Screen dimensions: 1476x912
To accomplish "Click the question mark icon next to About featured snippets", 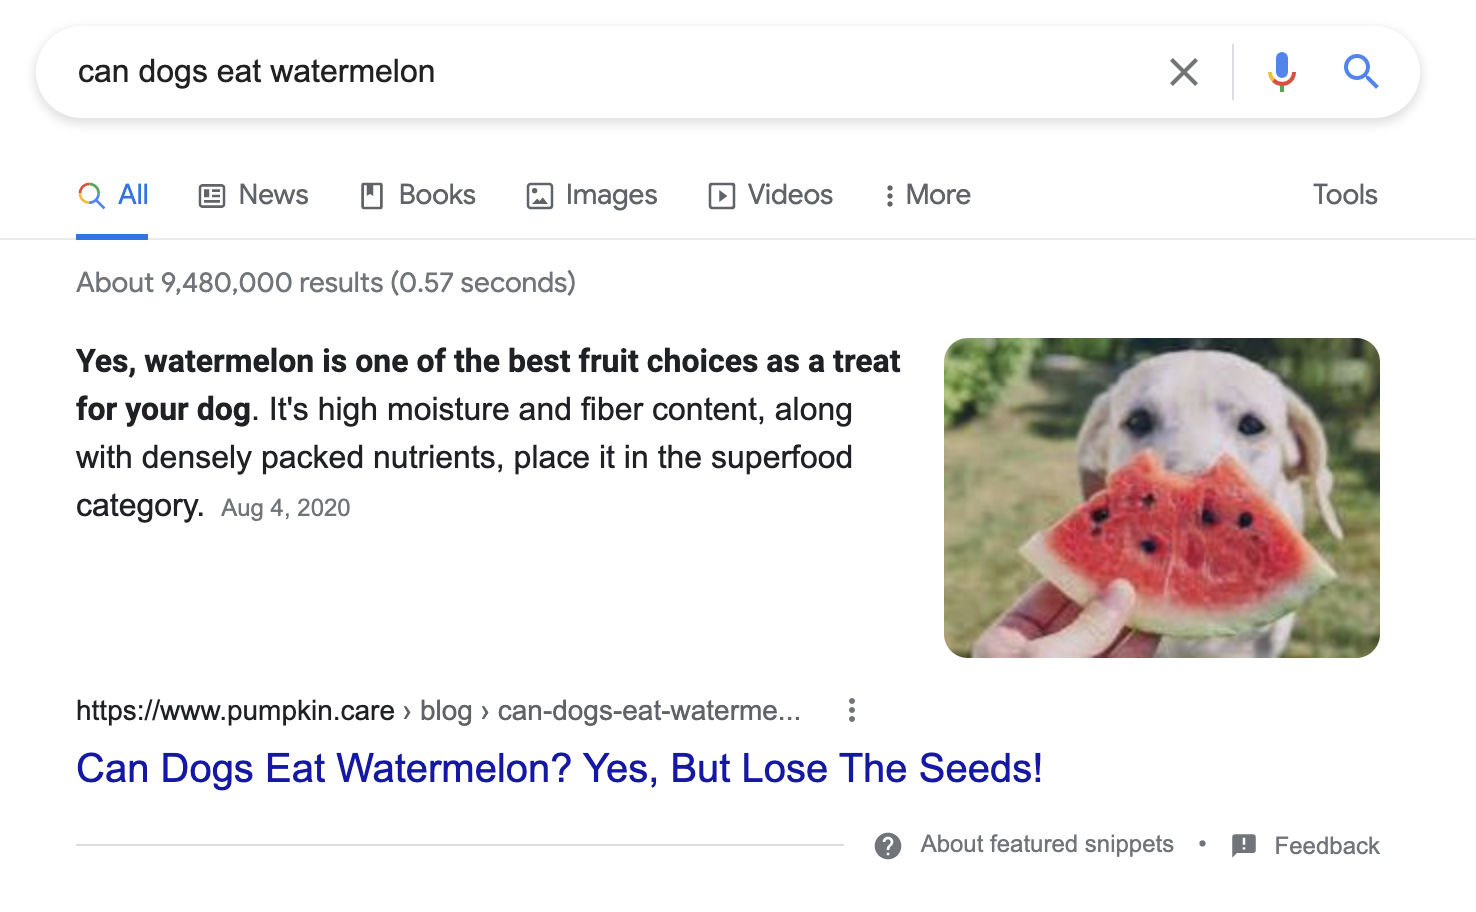I will (x=888, y=846).
